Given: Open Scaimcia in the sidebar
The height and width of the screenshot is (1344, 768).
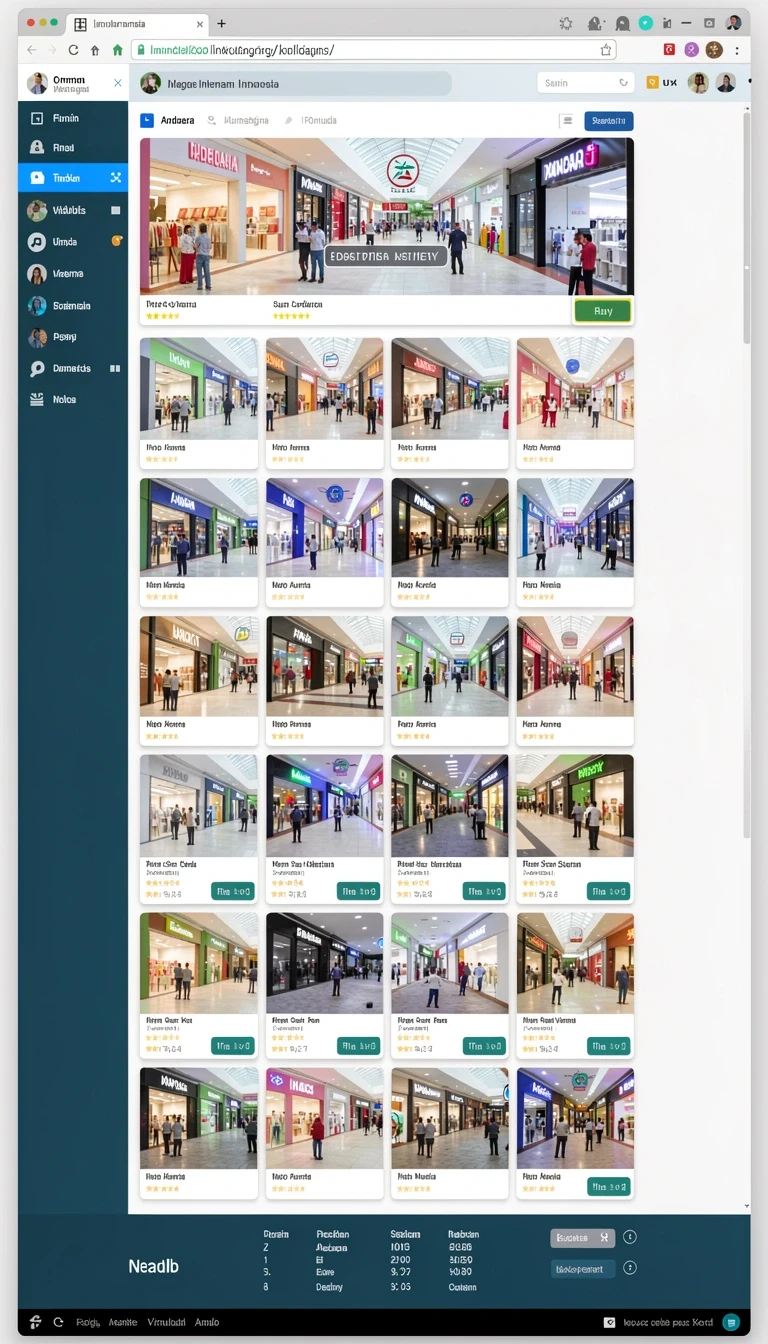Looking at the screenshot, I should click(x=73, y=305).
